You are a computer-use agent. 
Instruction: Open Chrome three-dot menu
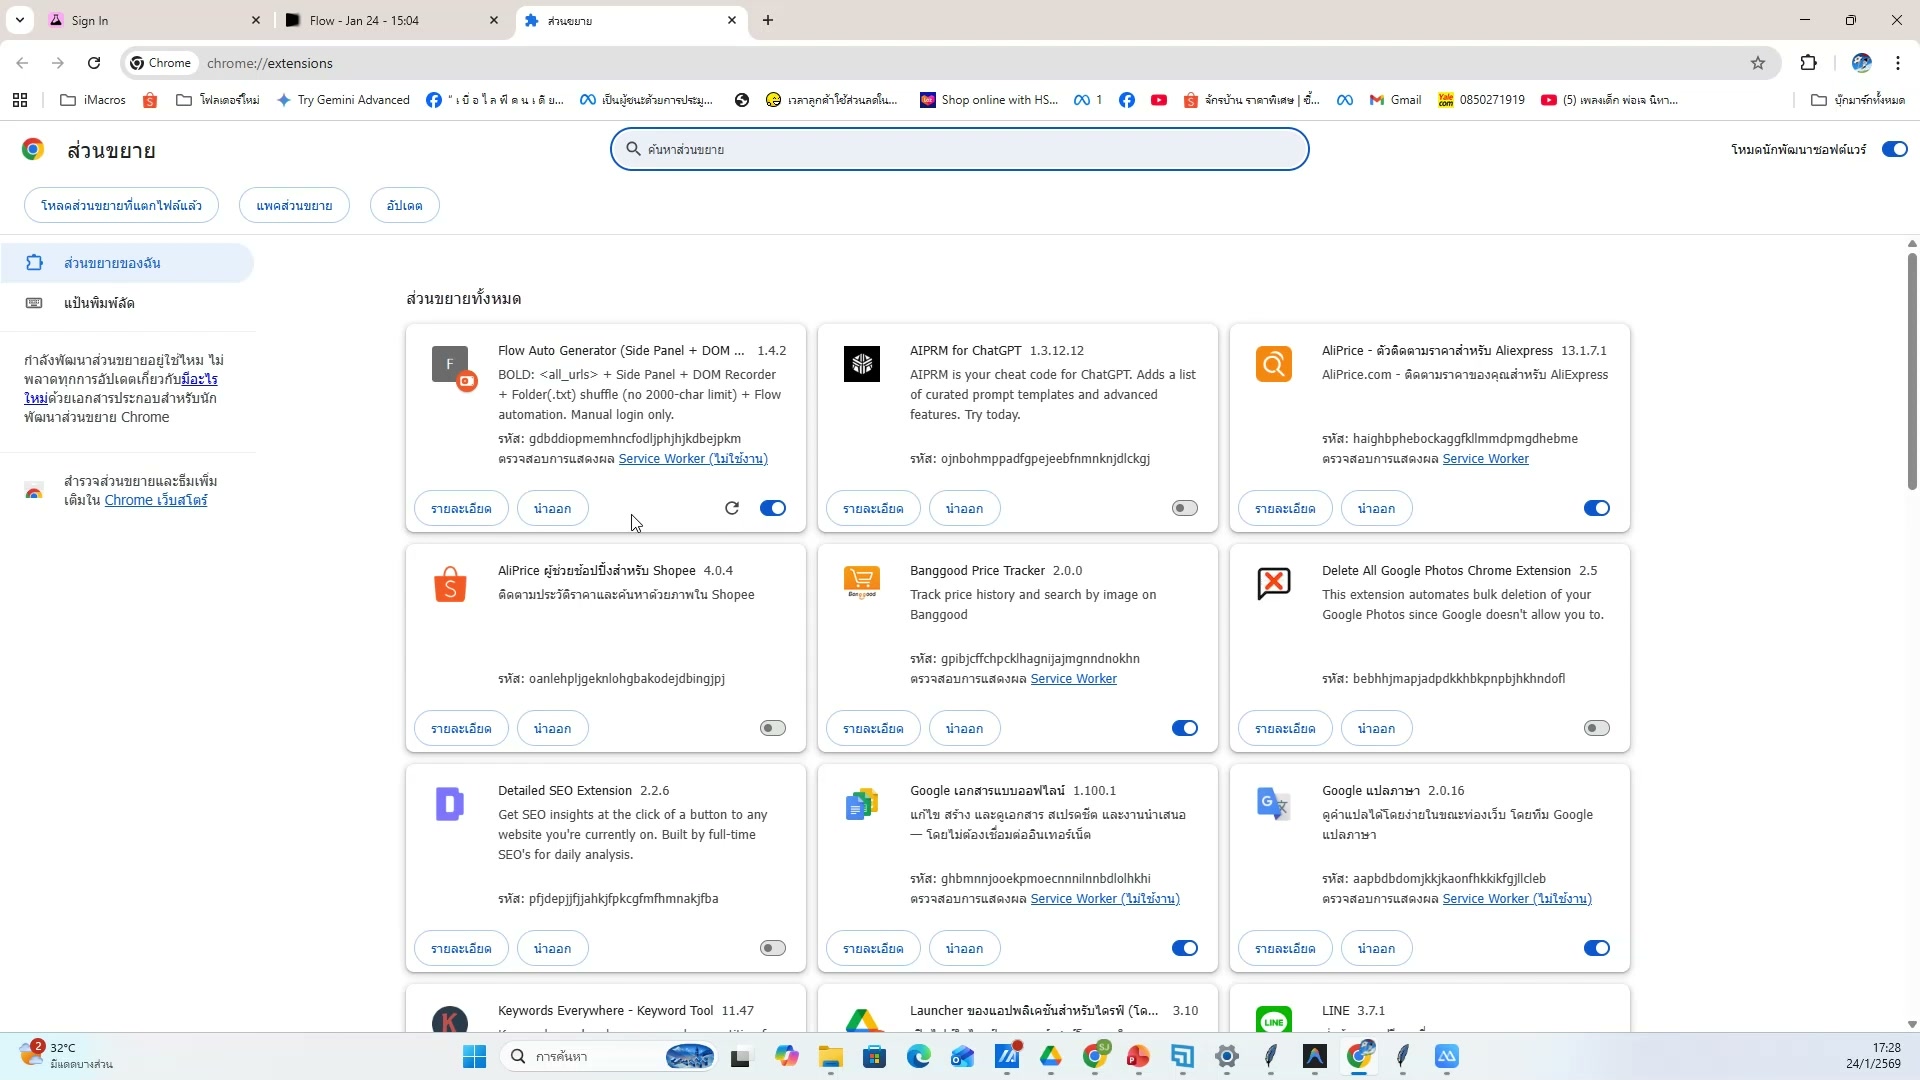[1898, 63]
